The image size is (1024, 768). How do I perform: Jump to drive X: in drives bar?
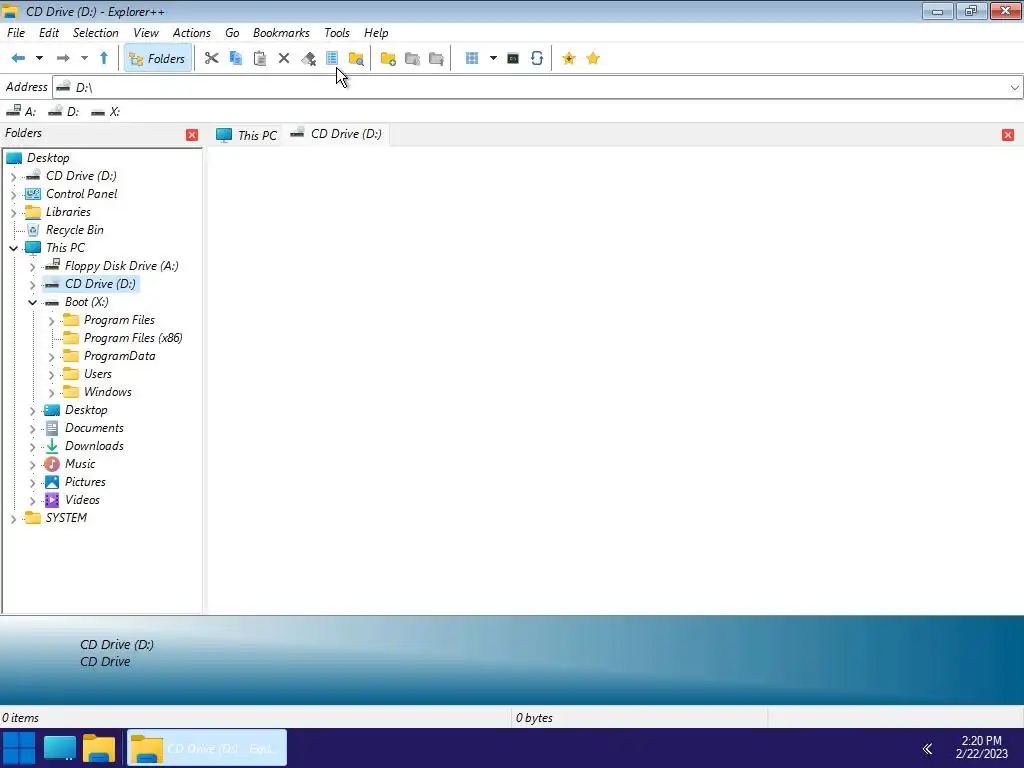[x=106, y=112]
